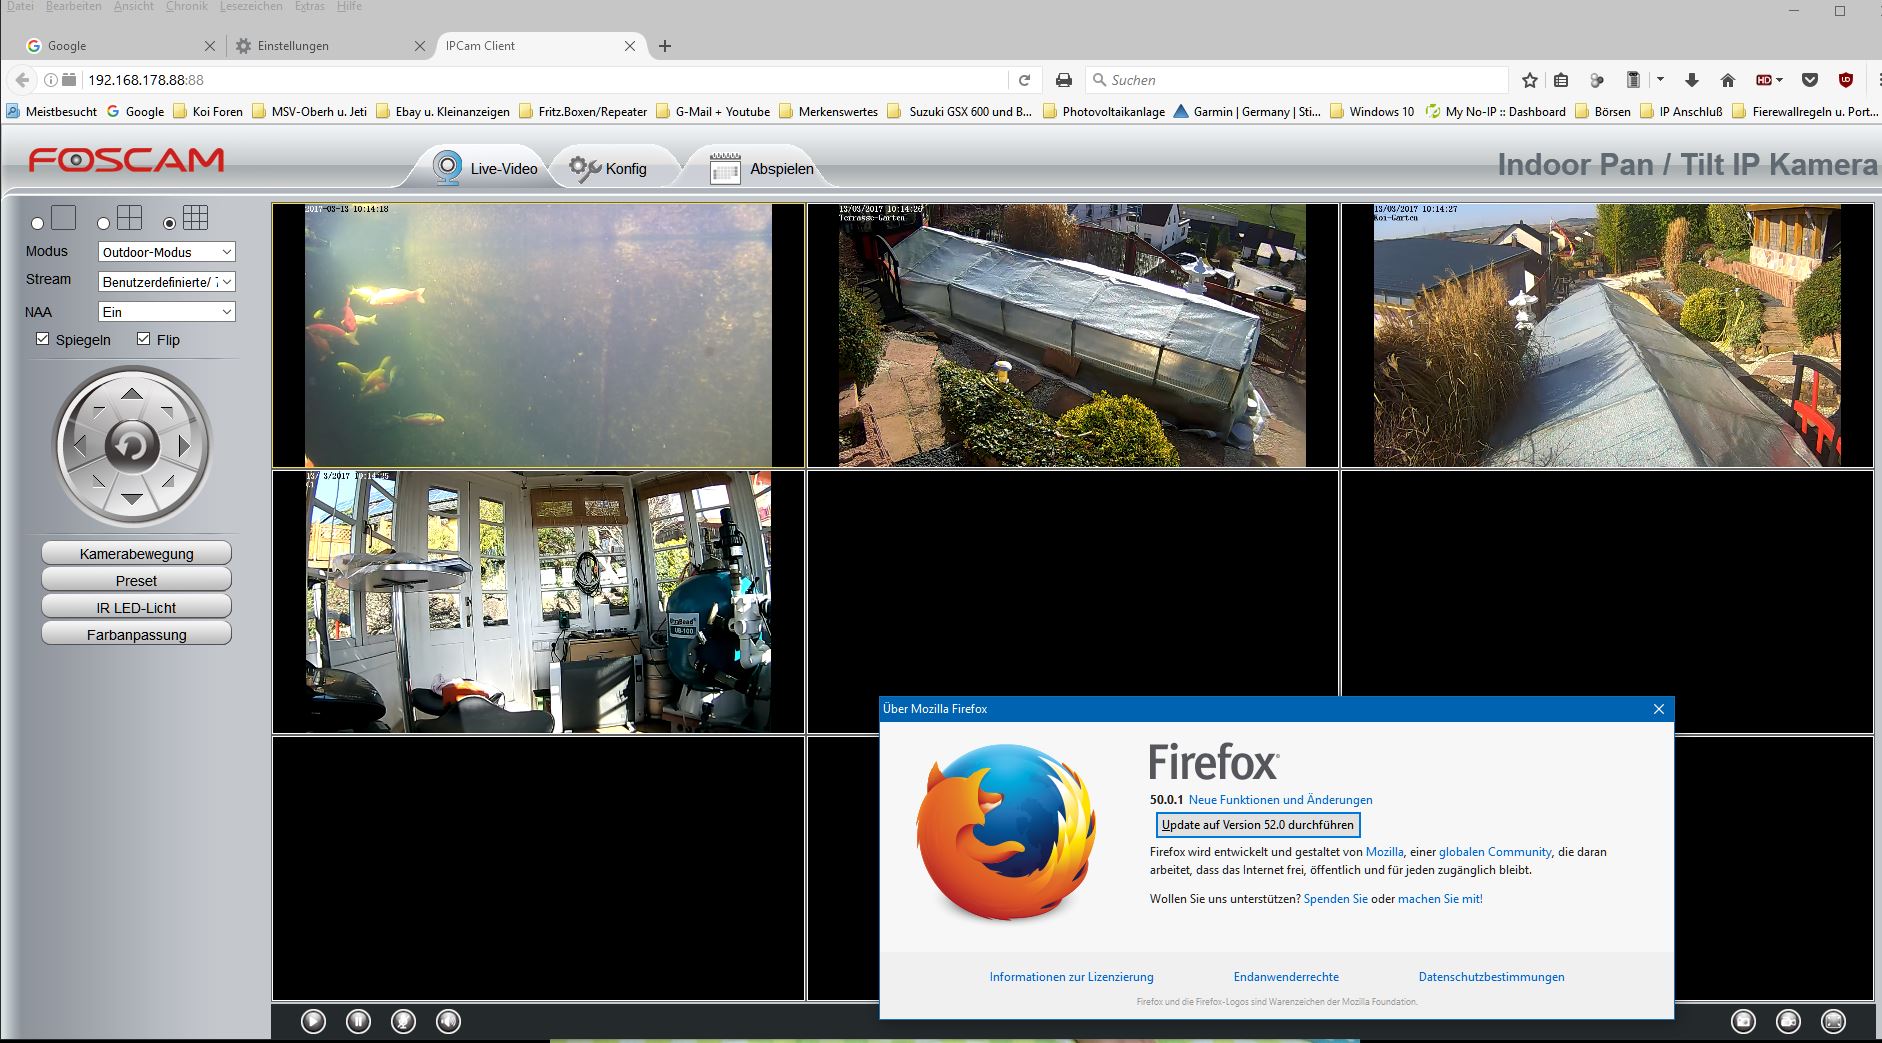Move the camera diagonally up-left
Screen dimensions: 1882x1043
(x=97, y=410)
